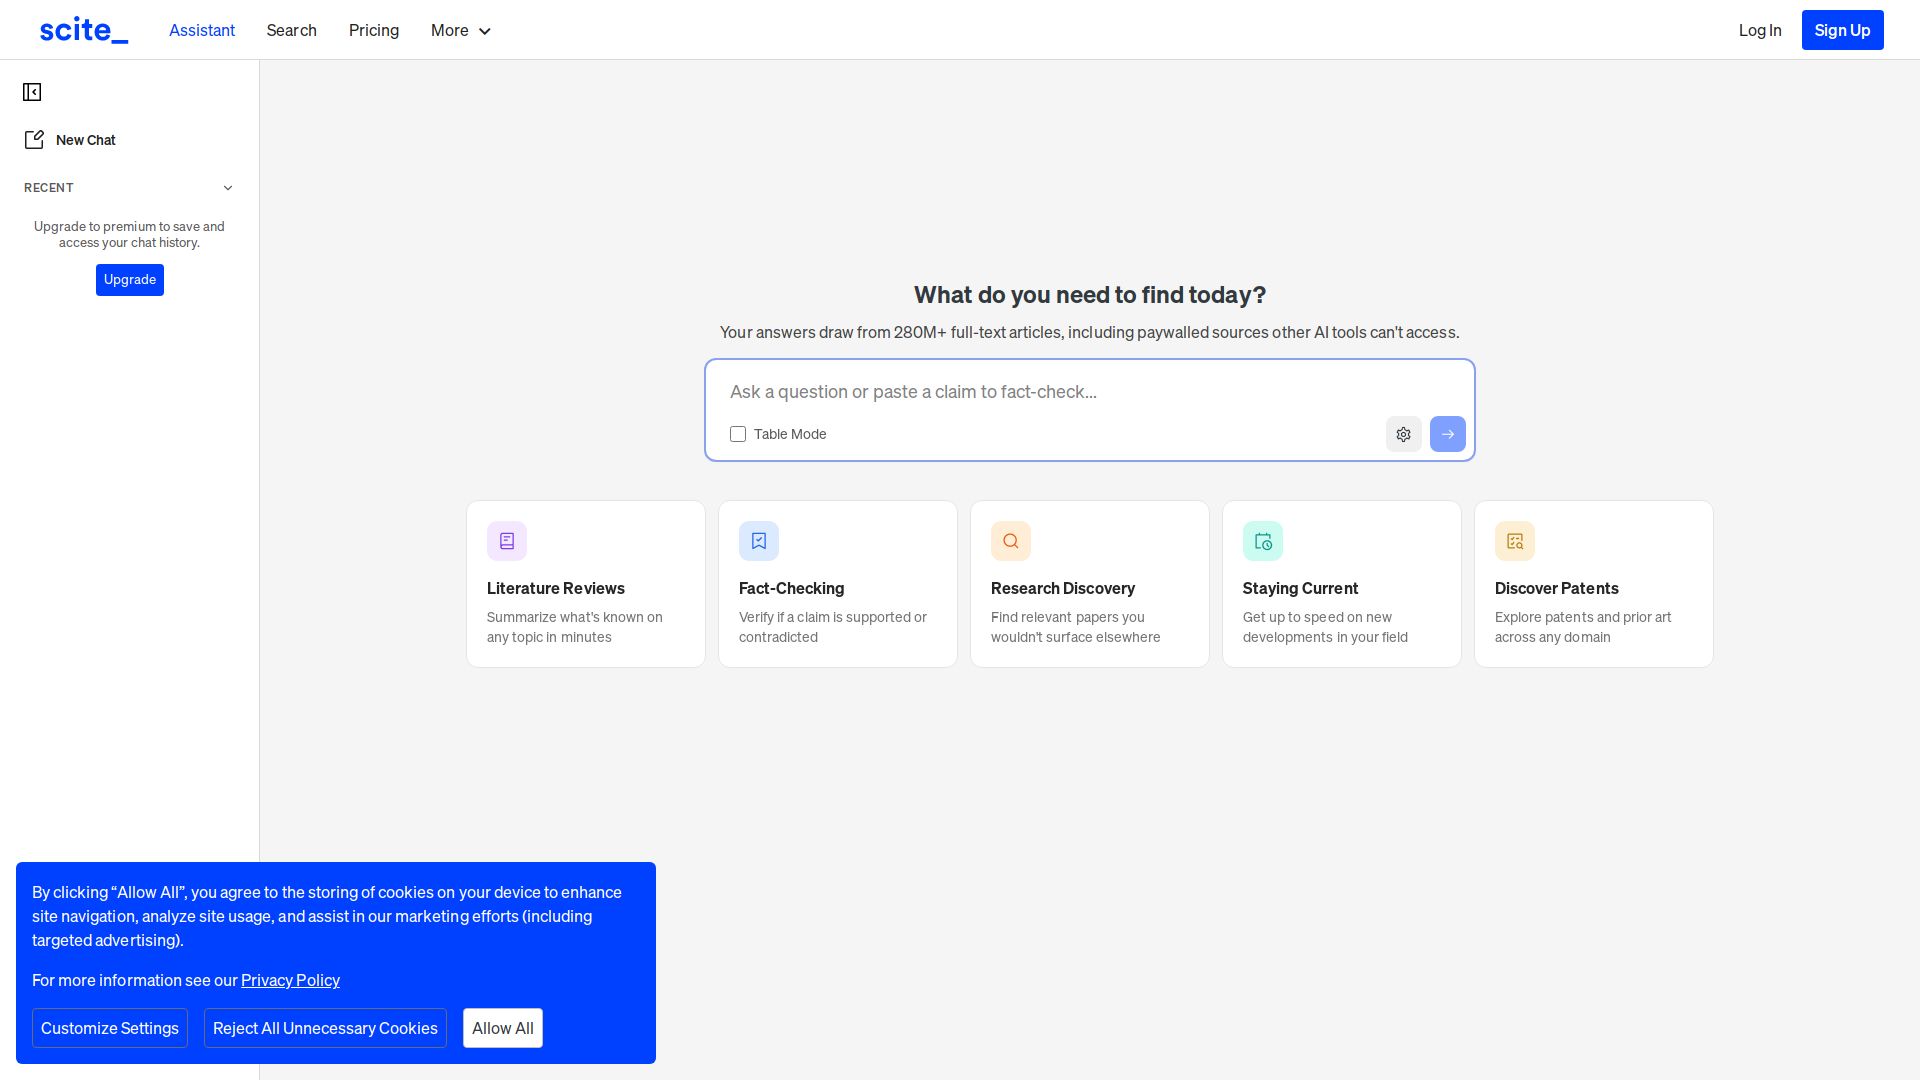
Task: Select the Staying Current calendar icon
Action: 1263,541
